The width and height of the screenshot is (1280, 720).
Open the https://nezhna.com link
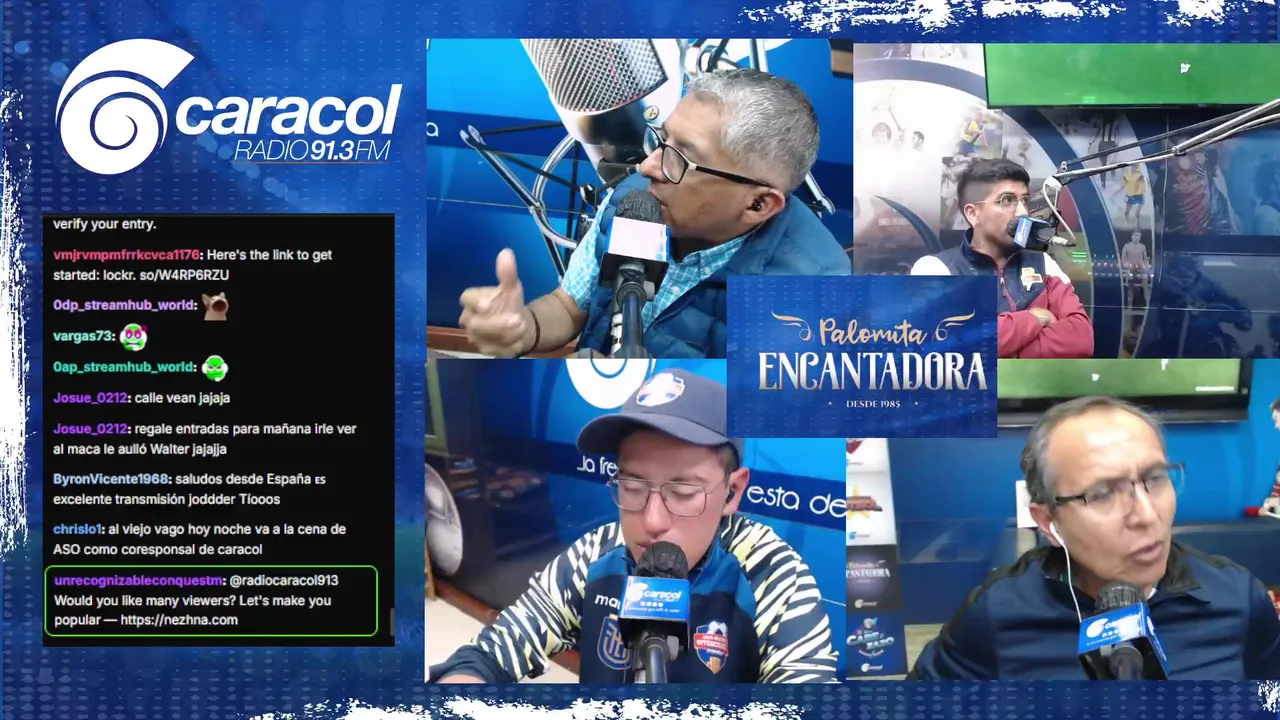179,620
